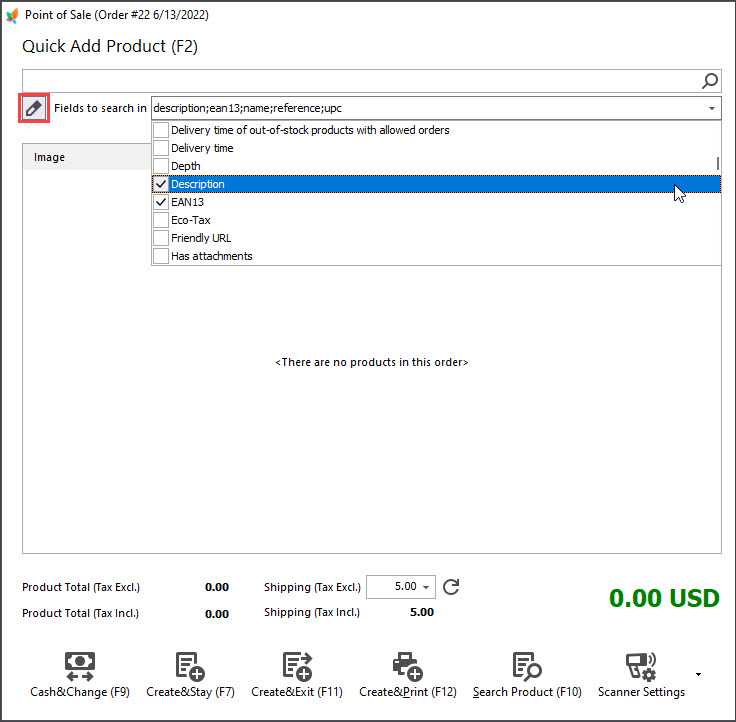Expand more toolbar options arrow
736x722 pixels.
click(x=698, y=675)
